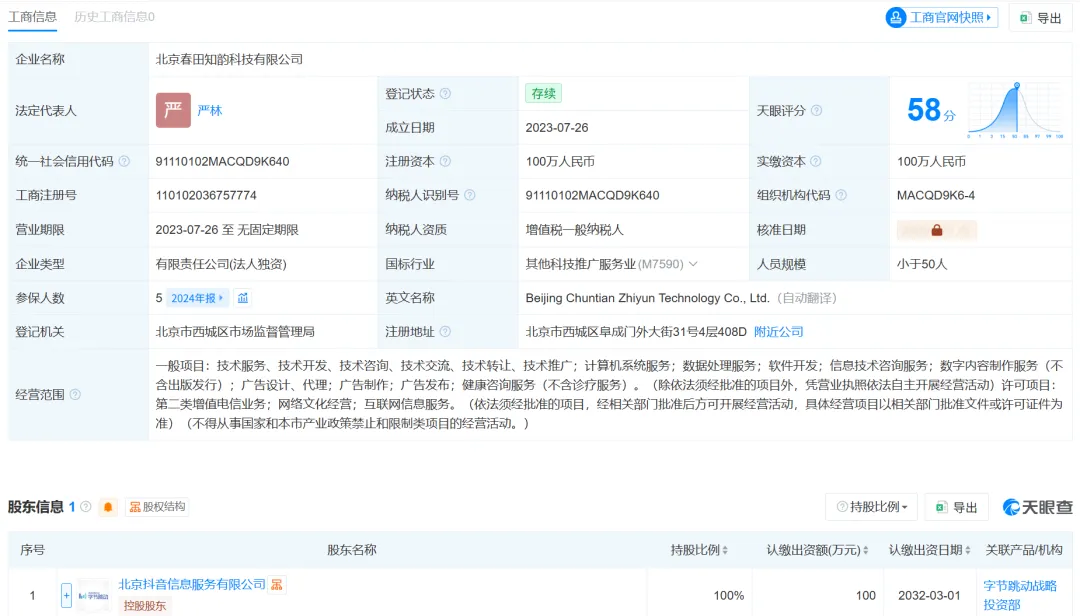Expand shareholder row with plus button
The width and height of the screenshot is (1080, 616).
pyautogui.click(x=66, y=595)
